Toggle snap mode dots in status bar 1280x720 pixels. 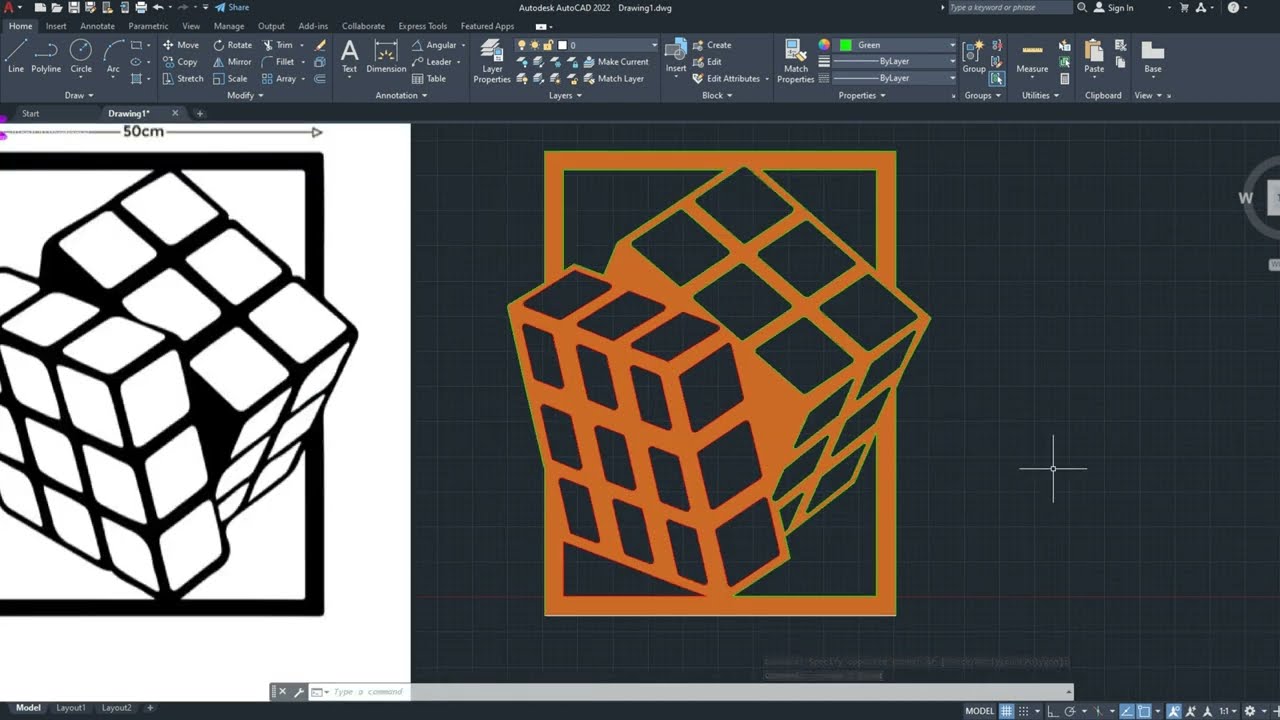1023,711
